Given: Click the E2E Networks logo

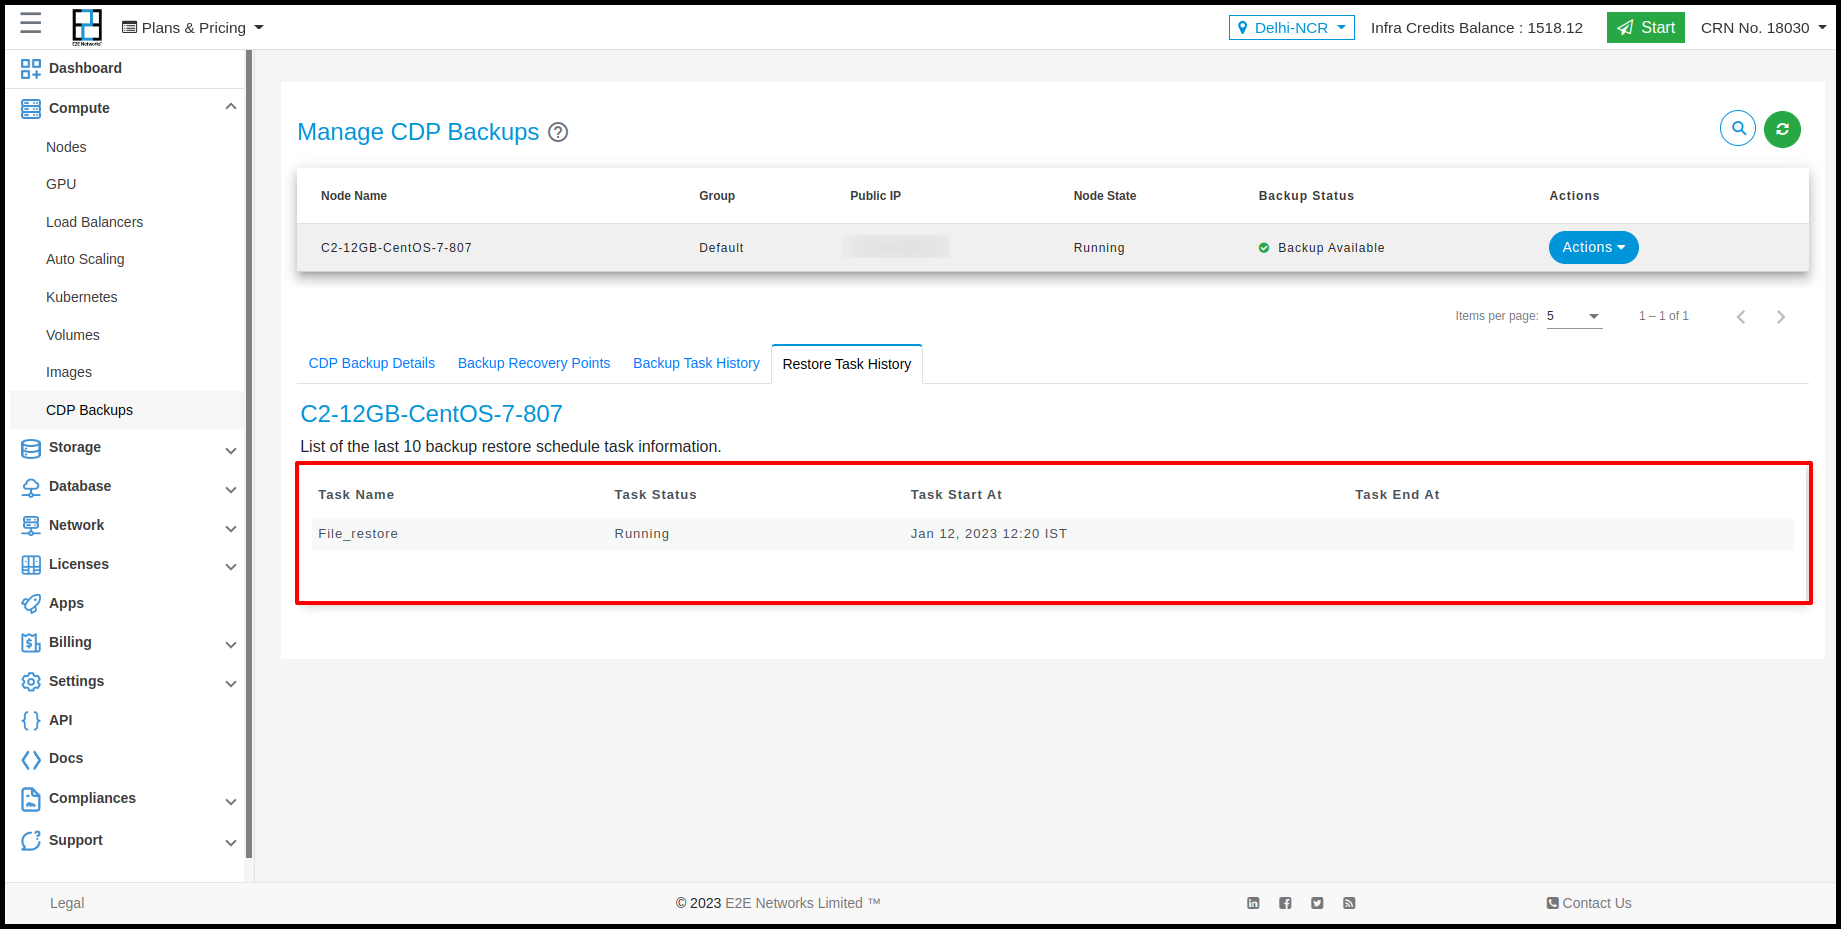Looking at the screenshot, I should pyautogui.click(x=87, y=27).
